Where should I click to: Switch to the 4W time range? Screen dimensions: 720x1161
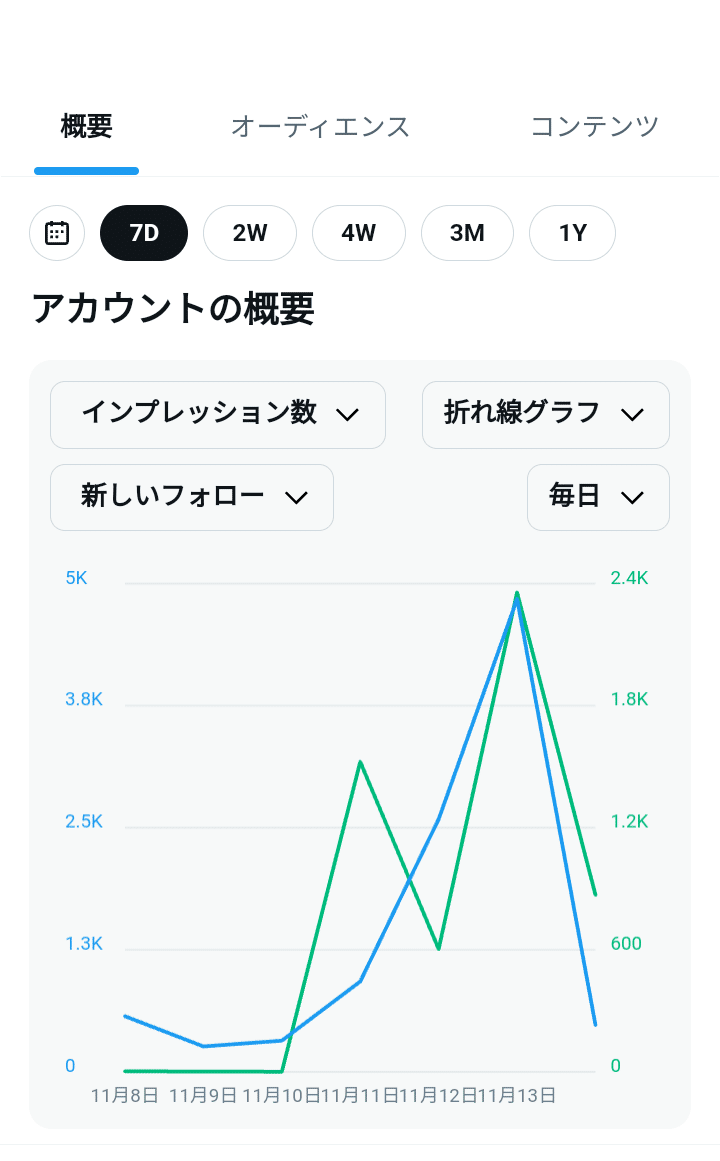tap(358, 233)
